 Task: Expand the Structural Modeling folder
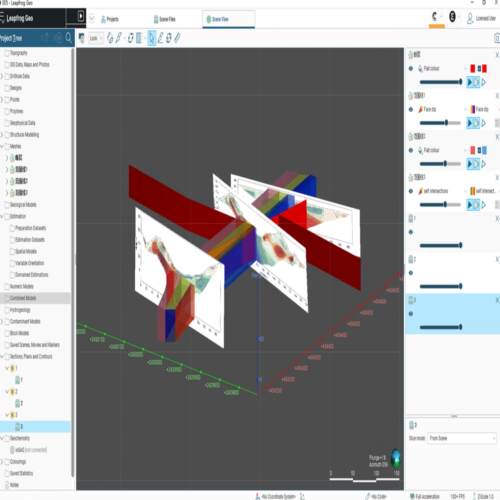point(2,135)
